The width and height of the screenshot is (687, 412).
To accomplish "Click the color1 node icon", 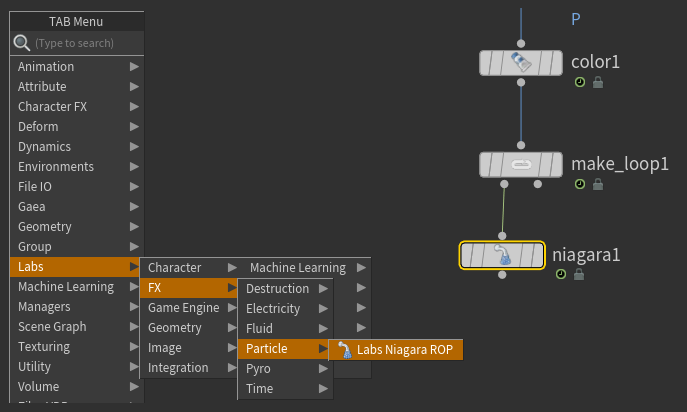I will click(520, 63).
